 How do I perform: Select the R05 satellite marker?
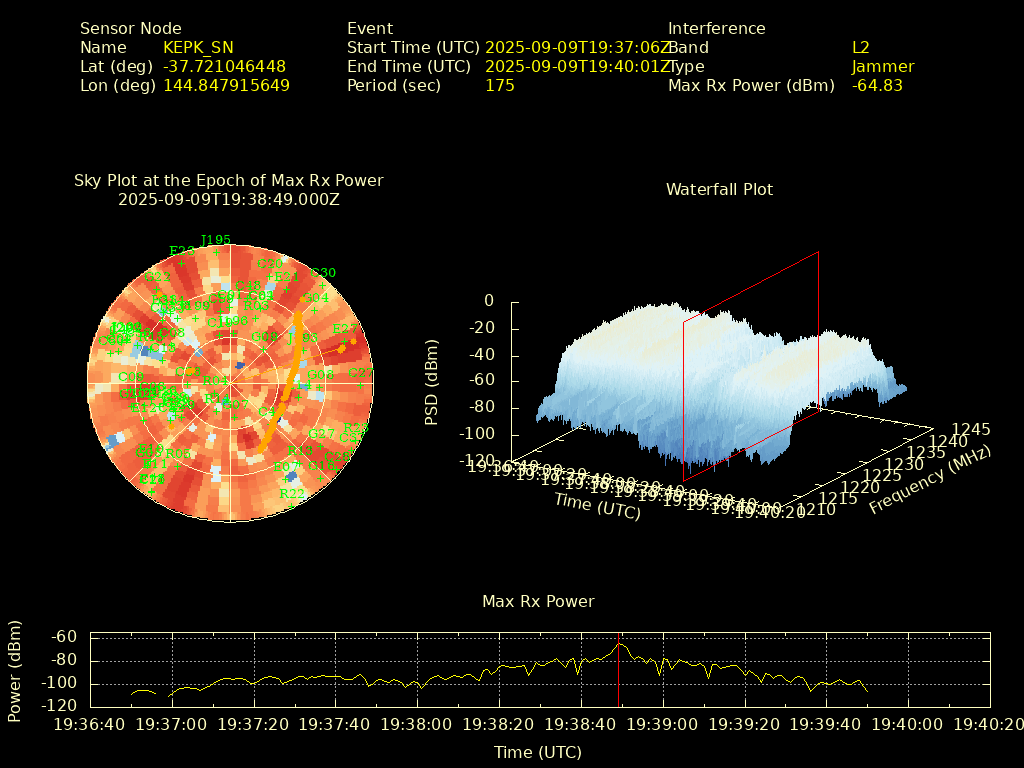(x=178, y=455)
